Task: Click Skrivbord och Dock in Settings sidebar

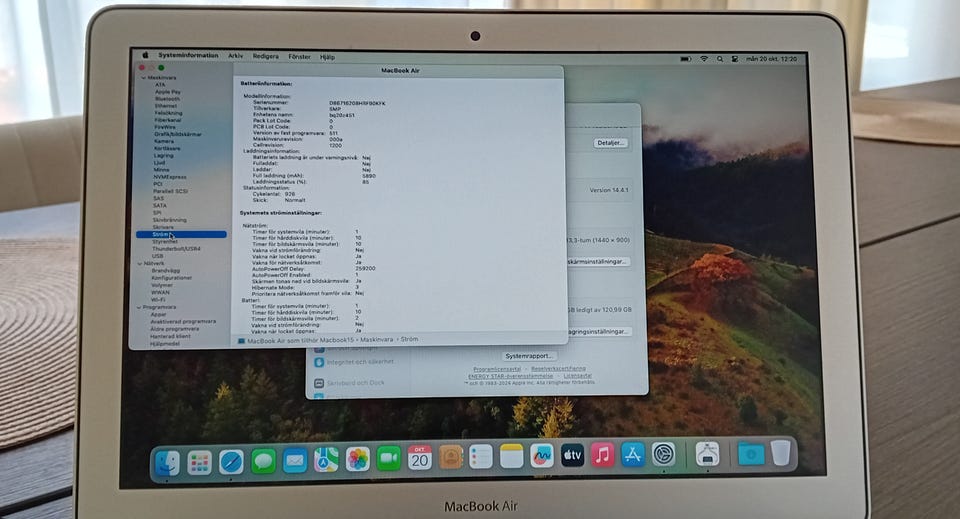Action: (x=355, y=383)
